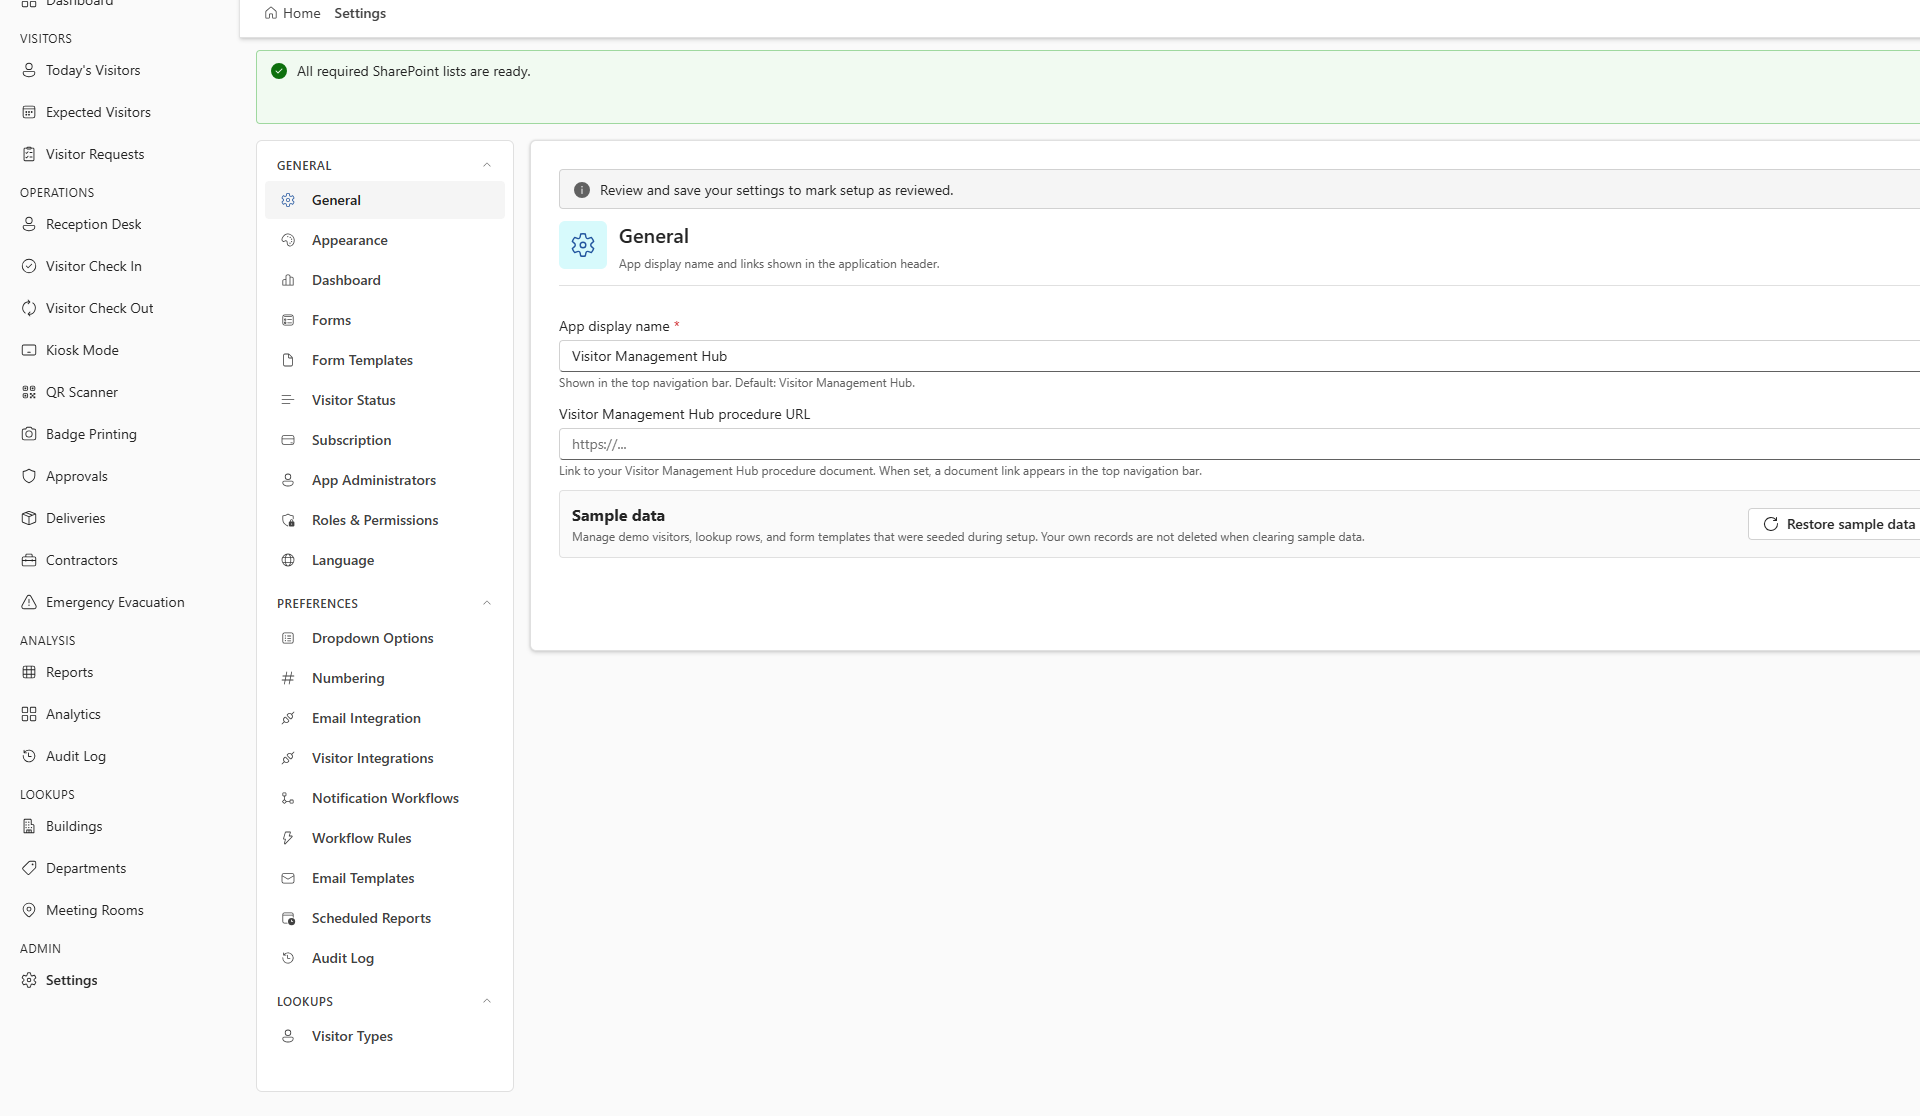This screenshot has width=1920, height=1116.
Task: Click the Language globe icon
Action: pyautogui.click(x=288, y=560)
